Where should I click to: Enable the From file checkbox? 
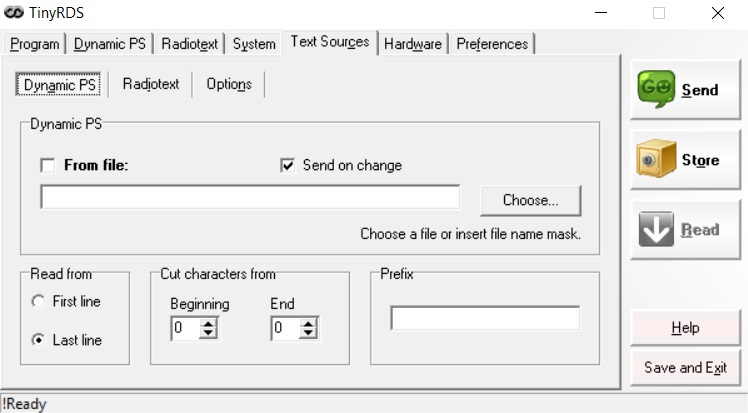tap(48, 165)
